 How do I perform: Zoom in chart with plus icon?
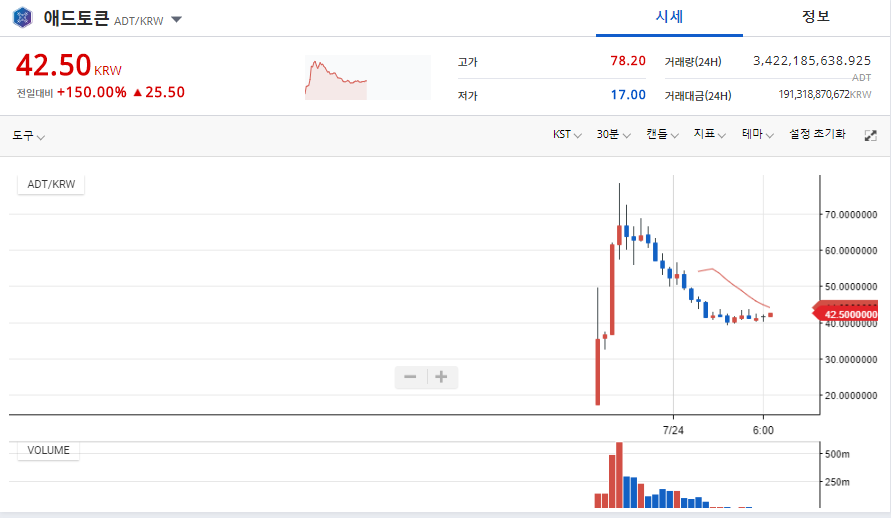click(x=441, y=377)
